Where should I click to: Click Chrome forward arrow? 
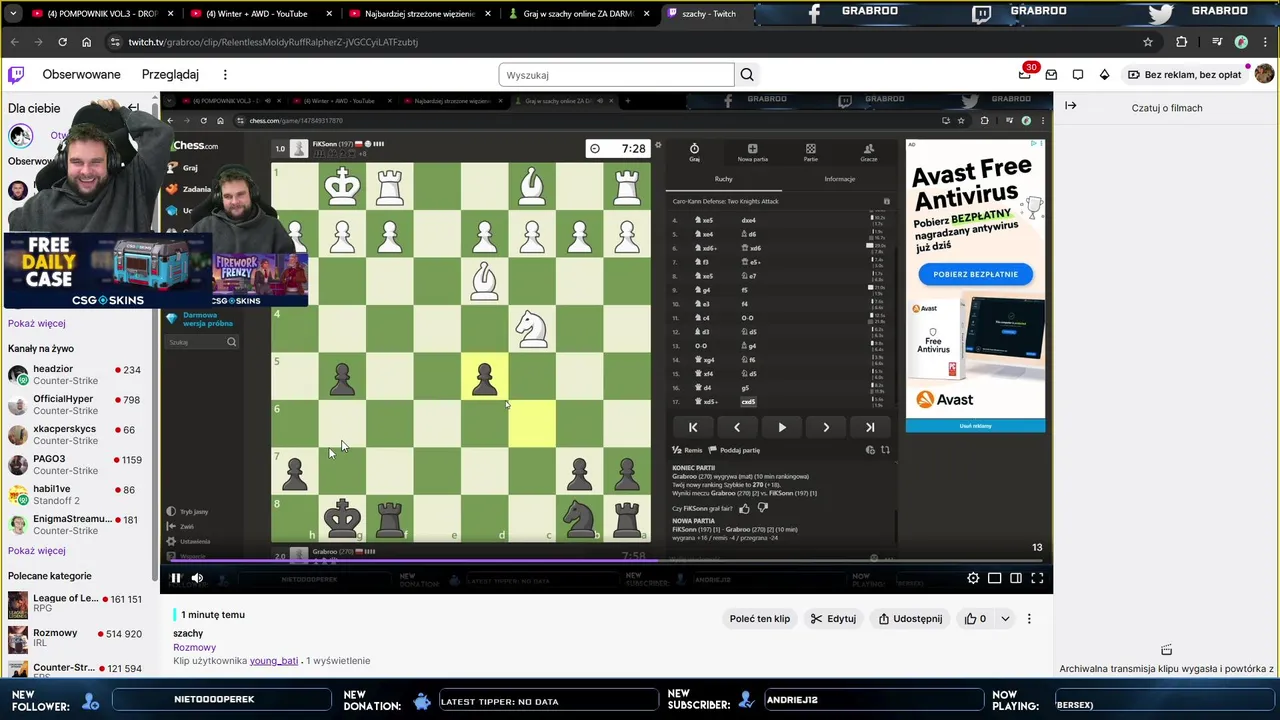tap(38, 42)
